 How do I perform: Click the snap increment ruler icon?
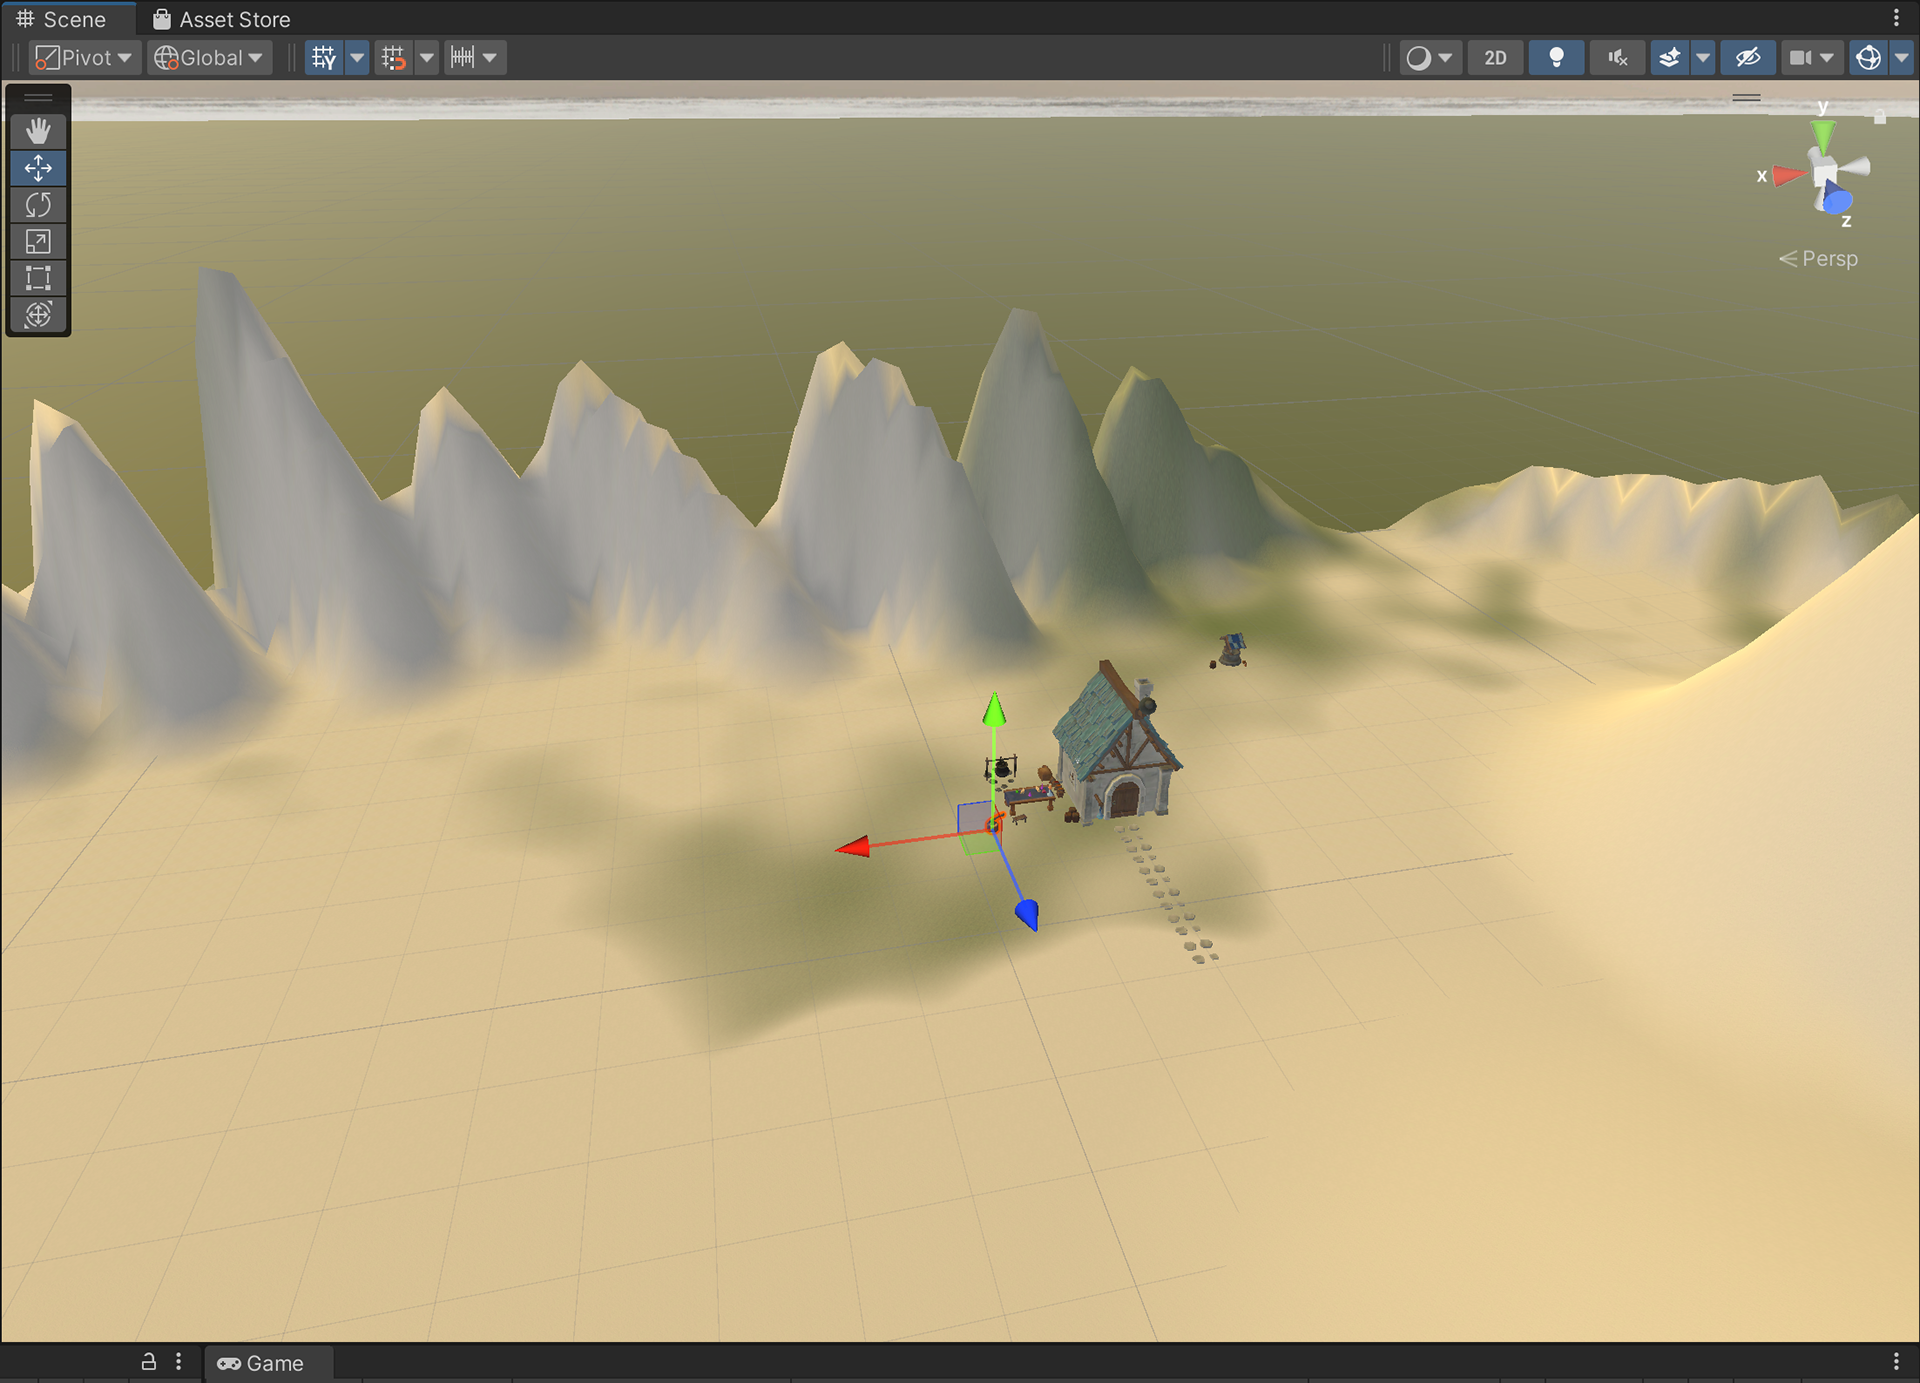[x=462, y=58]
